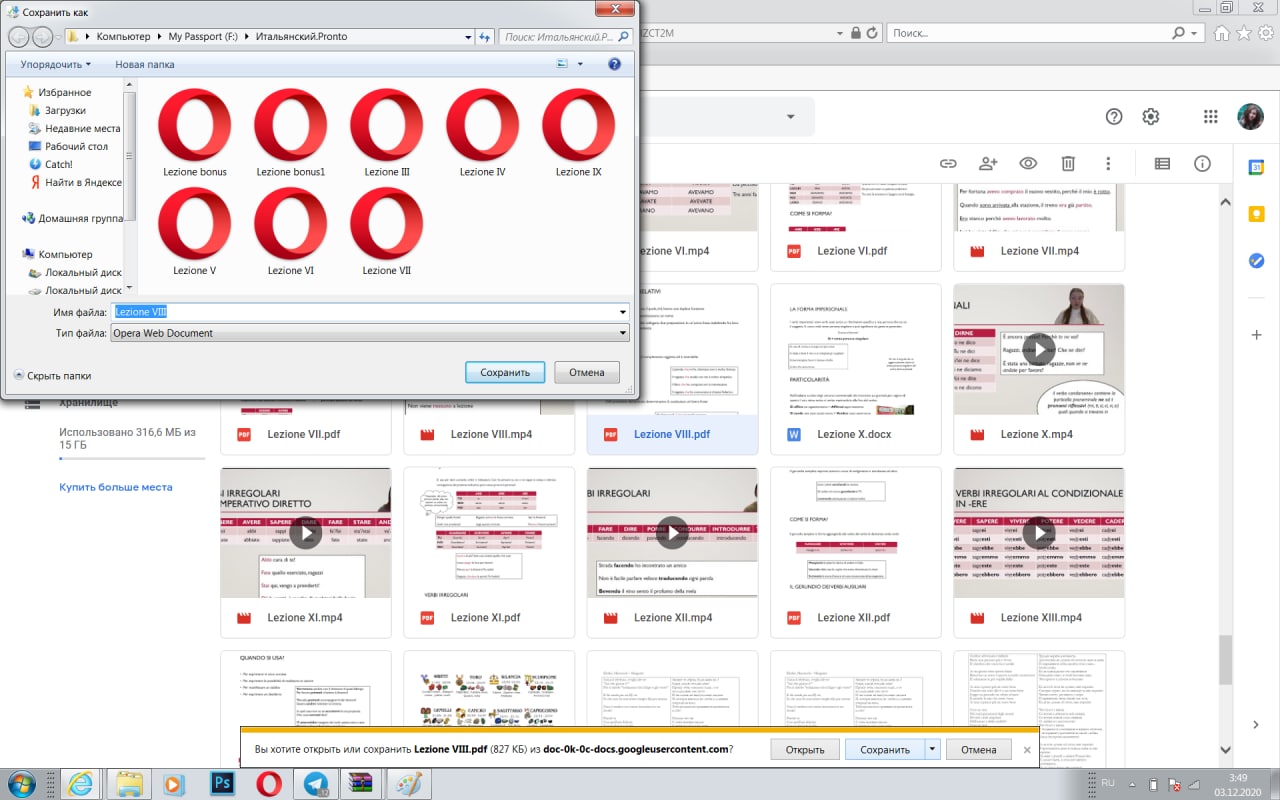Screen dimensions: 1280x800
Task: Collapse folders with Скрыть папки
Action: click(x=52, y=376)
